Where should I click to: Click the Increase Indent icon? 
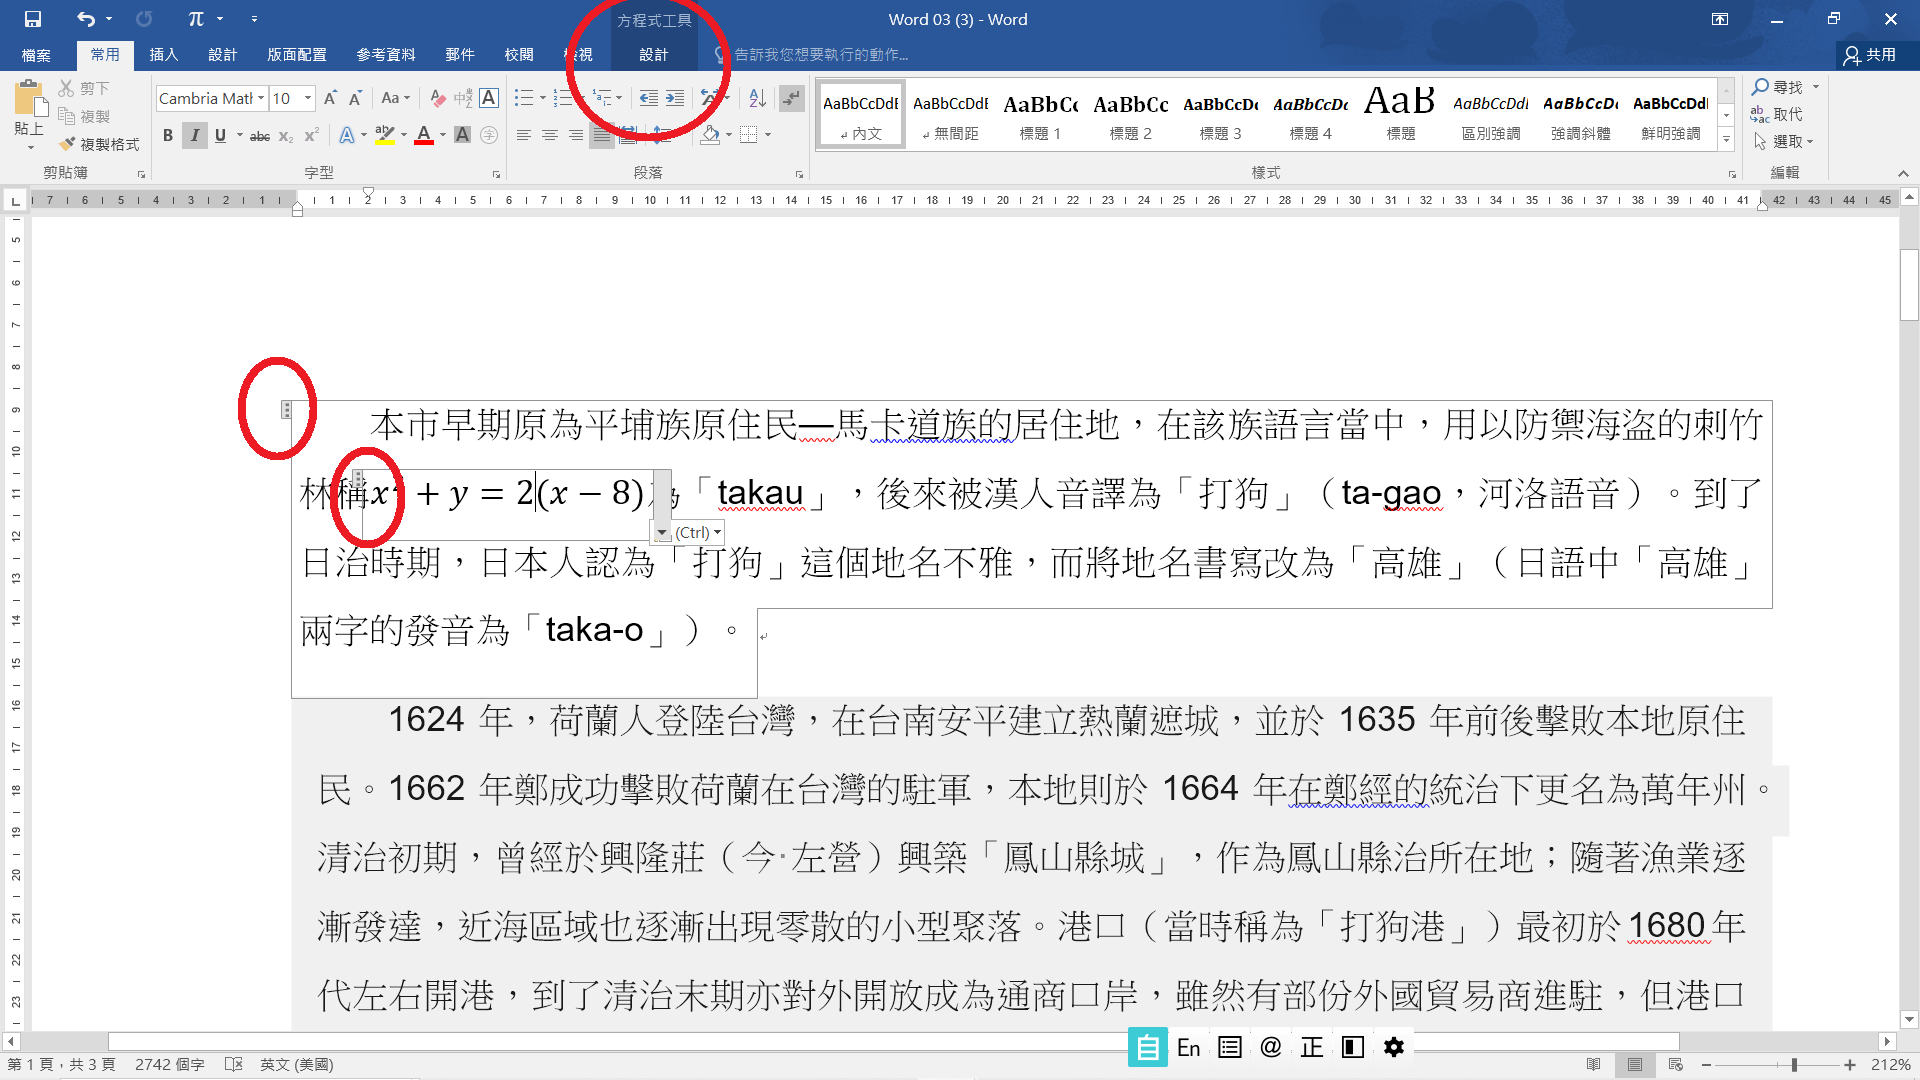[675, 98]
